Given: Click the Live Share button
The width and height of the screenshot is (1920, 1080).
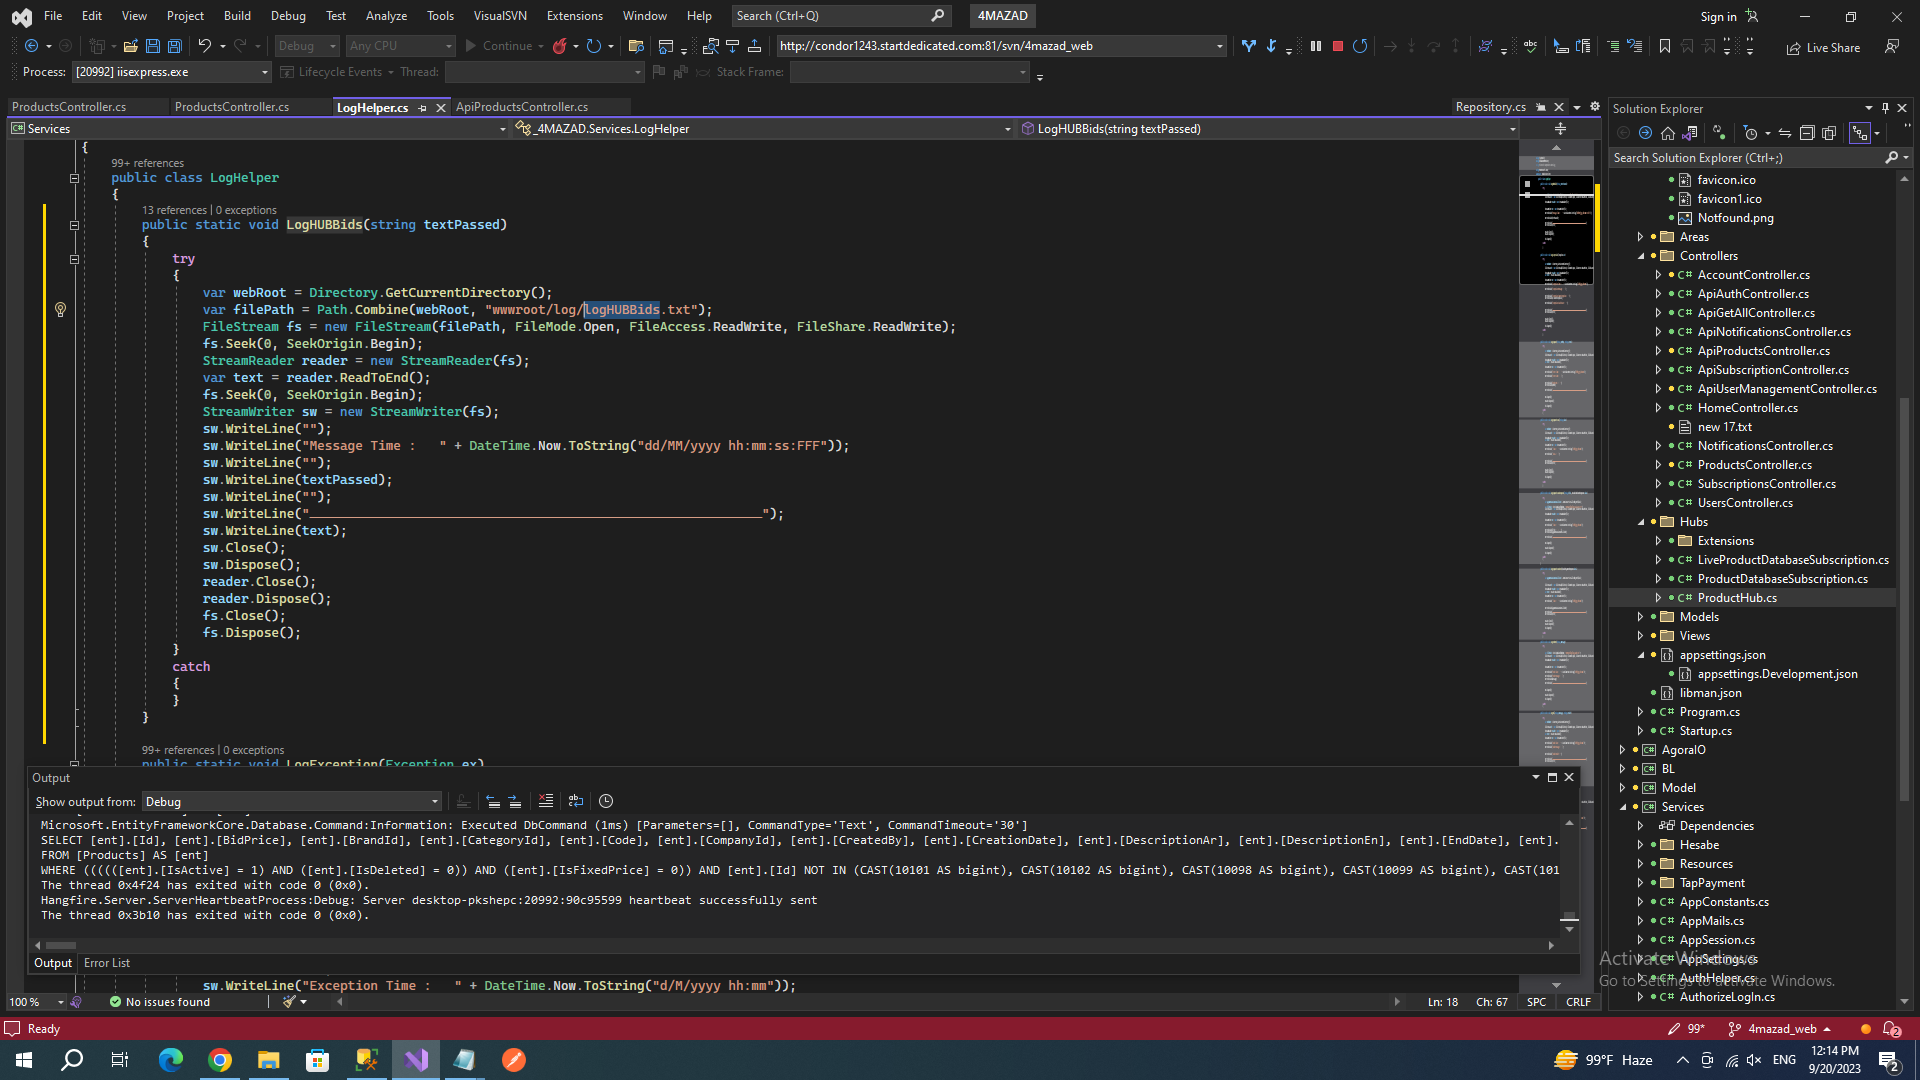Looking at the screenshot, I should click(x=1823, y=47).
